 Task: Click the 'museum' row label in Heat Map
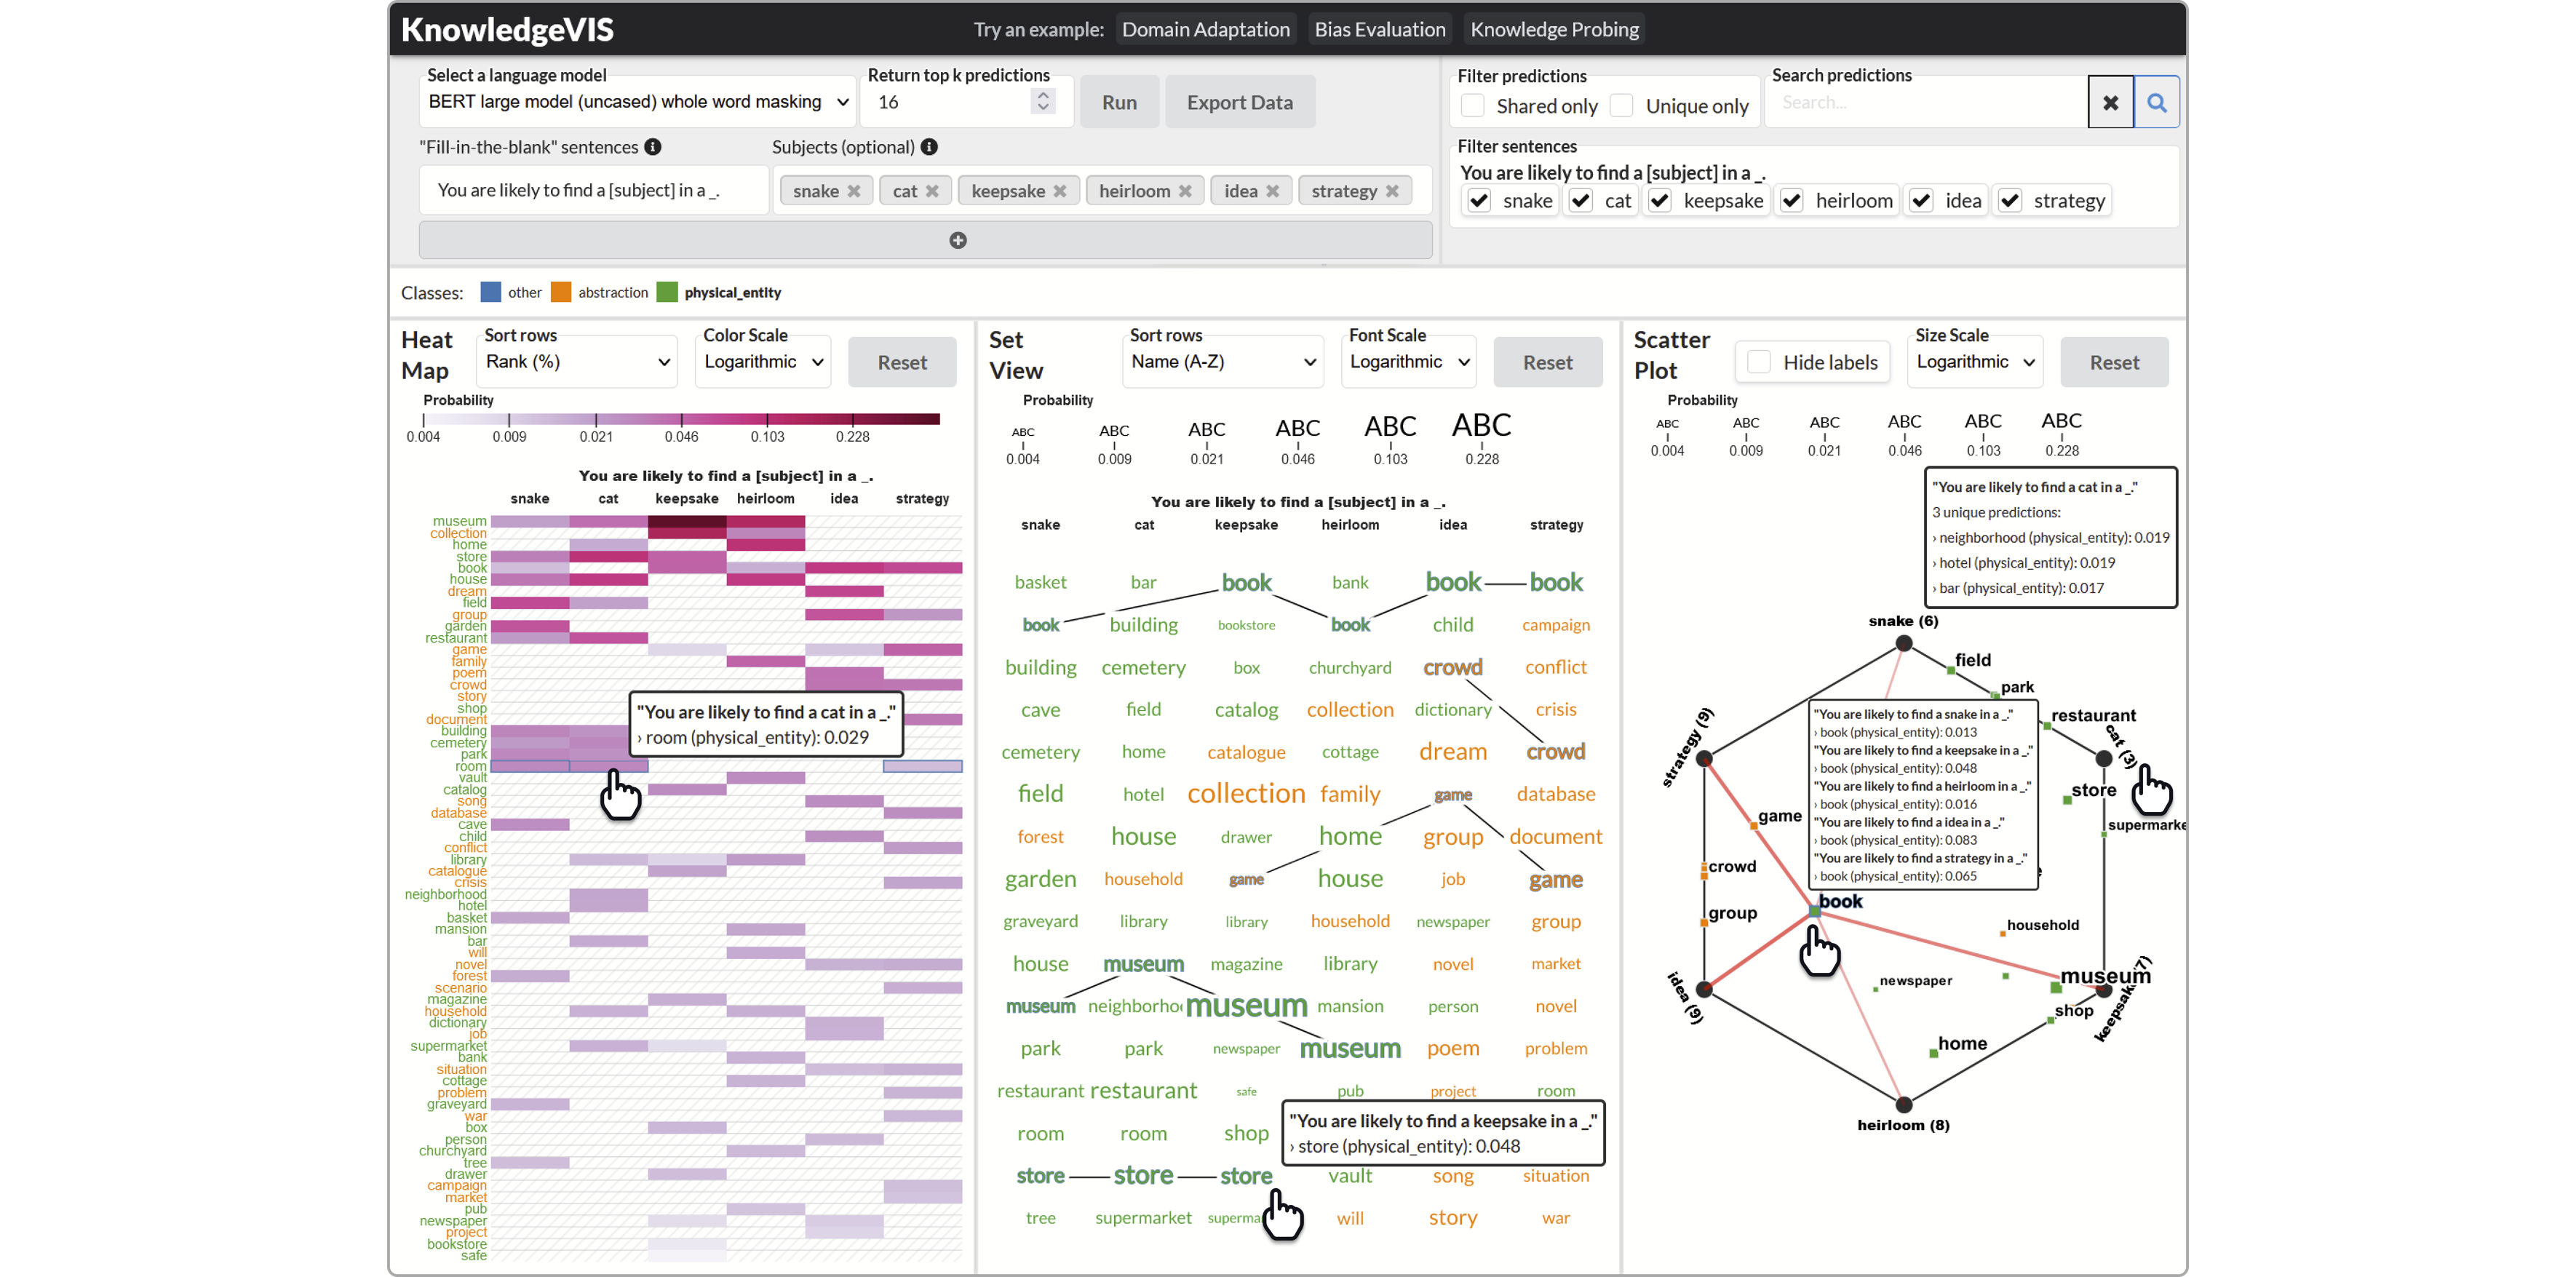[459, 521]
